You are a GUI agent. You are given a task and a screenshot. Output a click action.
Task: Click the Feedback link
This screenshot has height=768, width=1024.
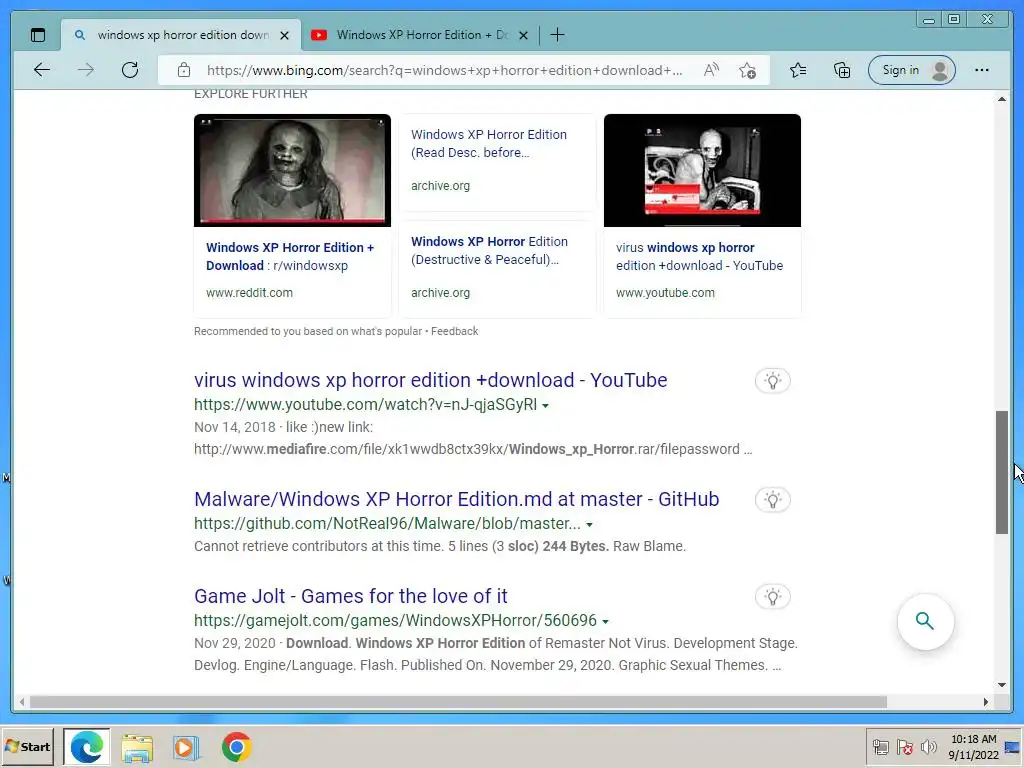click(x=455, y=331)
